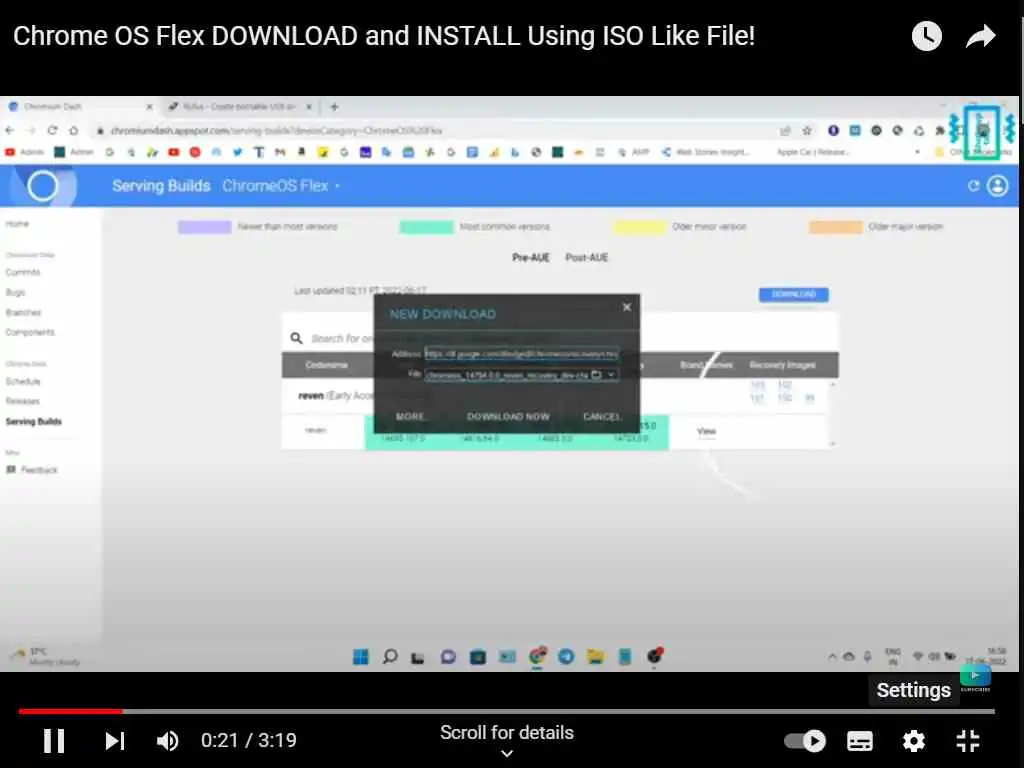The height and width of the screenshot is (768, 1024).
Task: Click the search magnifier icon in table
Action: coord(296,338)
